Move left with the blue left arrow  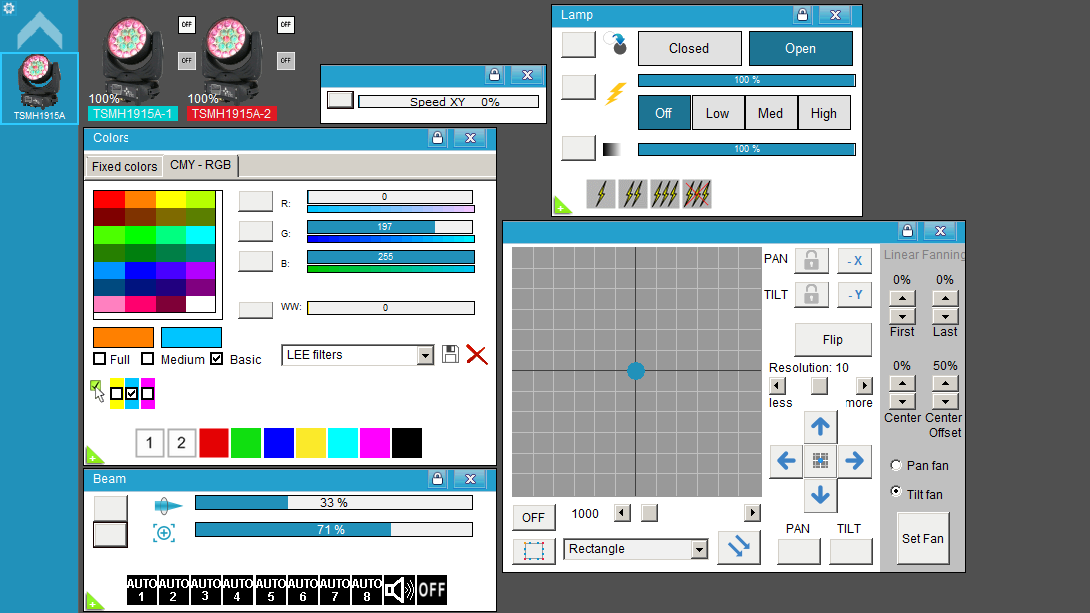pos(786,461)
